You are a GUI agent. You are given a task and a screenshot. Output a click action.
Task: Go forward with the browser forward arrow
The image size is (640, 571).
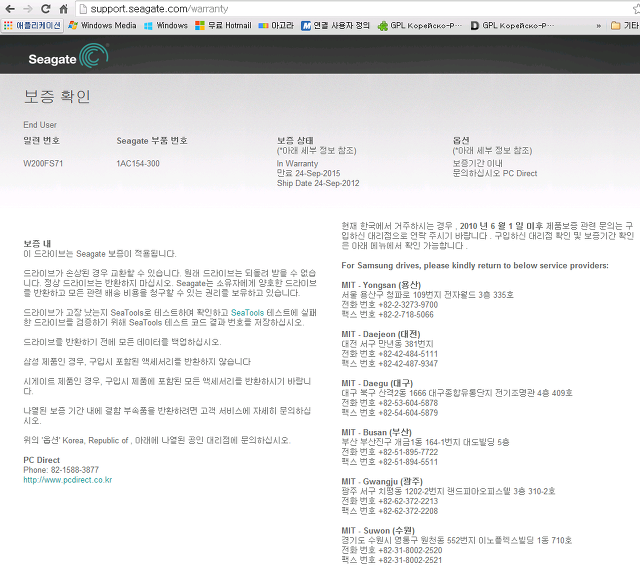[28, 9]
